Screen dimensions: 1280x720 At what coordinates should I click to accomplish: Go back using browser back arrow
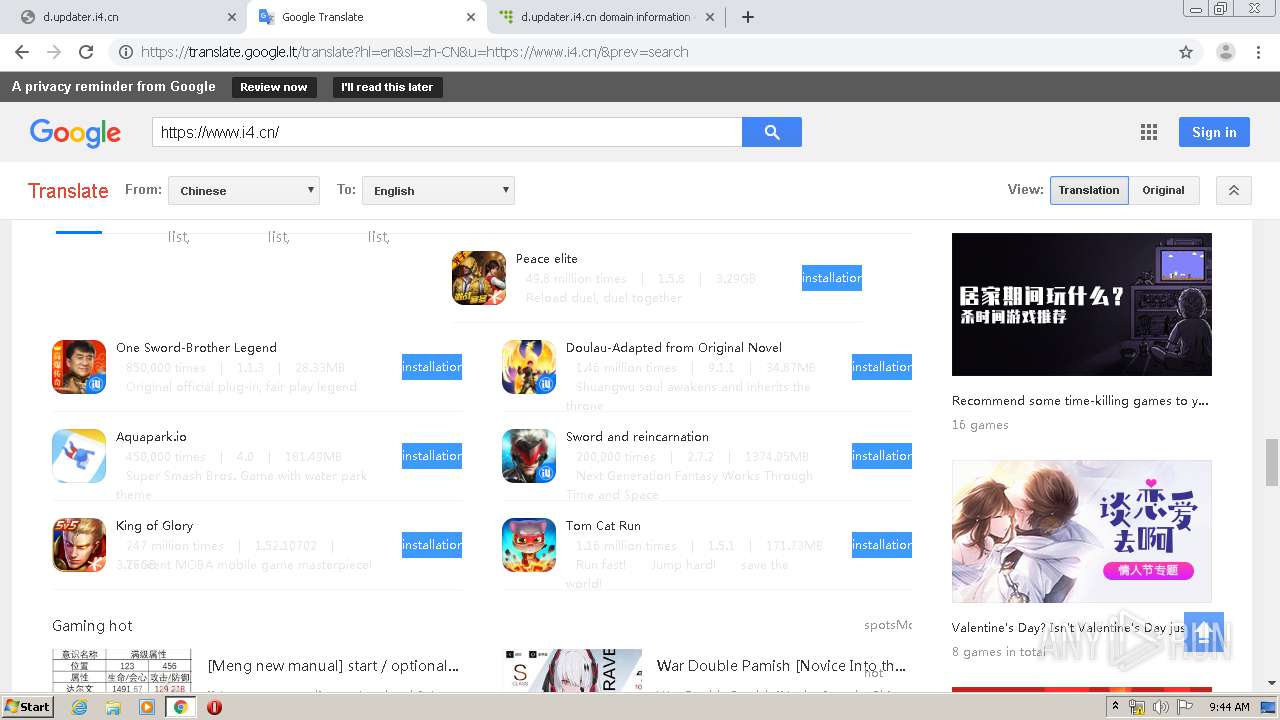22,52
